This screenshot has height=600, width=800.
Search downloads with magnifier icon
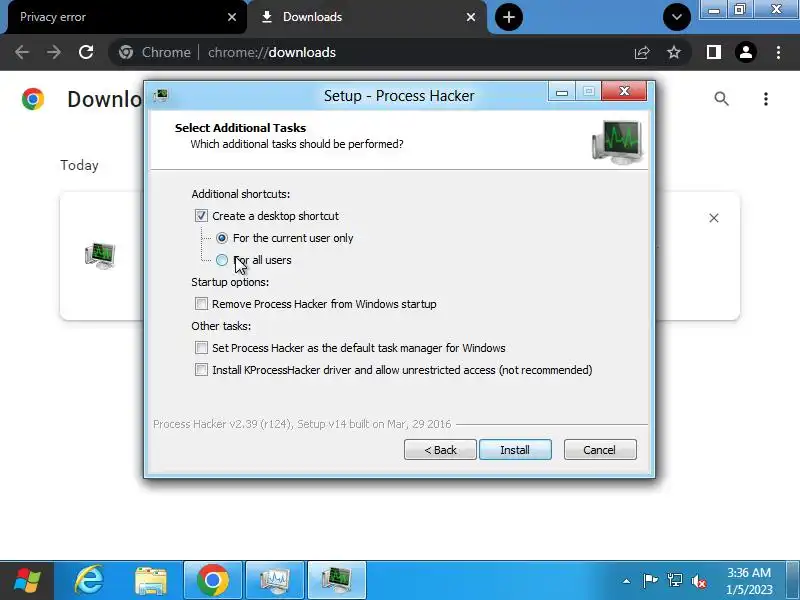coord(721,98)
